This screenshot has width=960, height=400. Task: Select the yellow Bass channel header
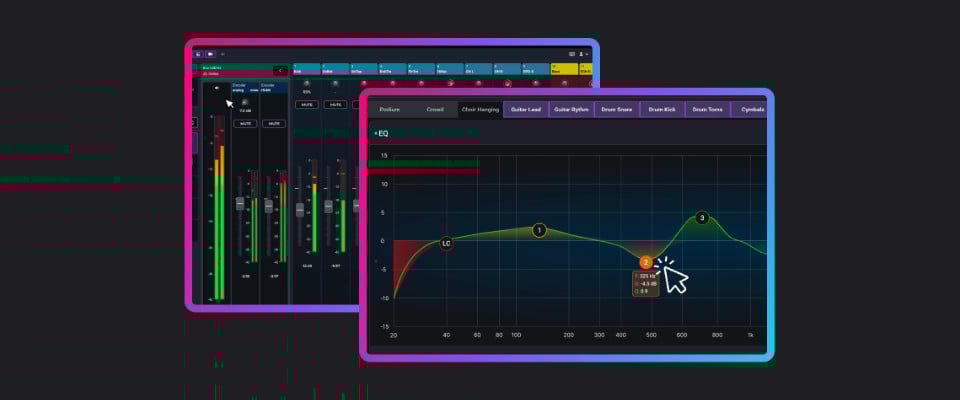[x=564, y=69]
